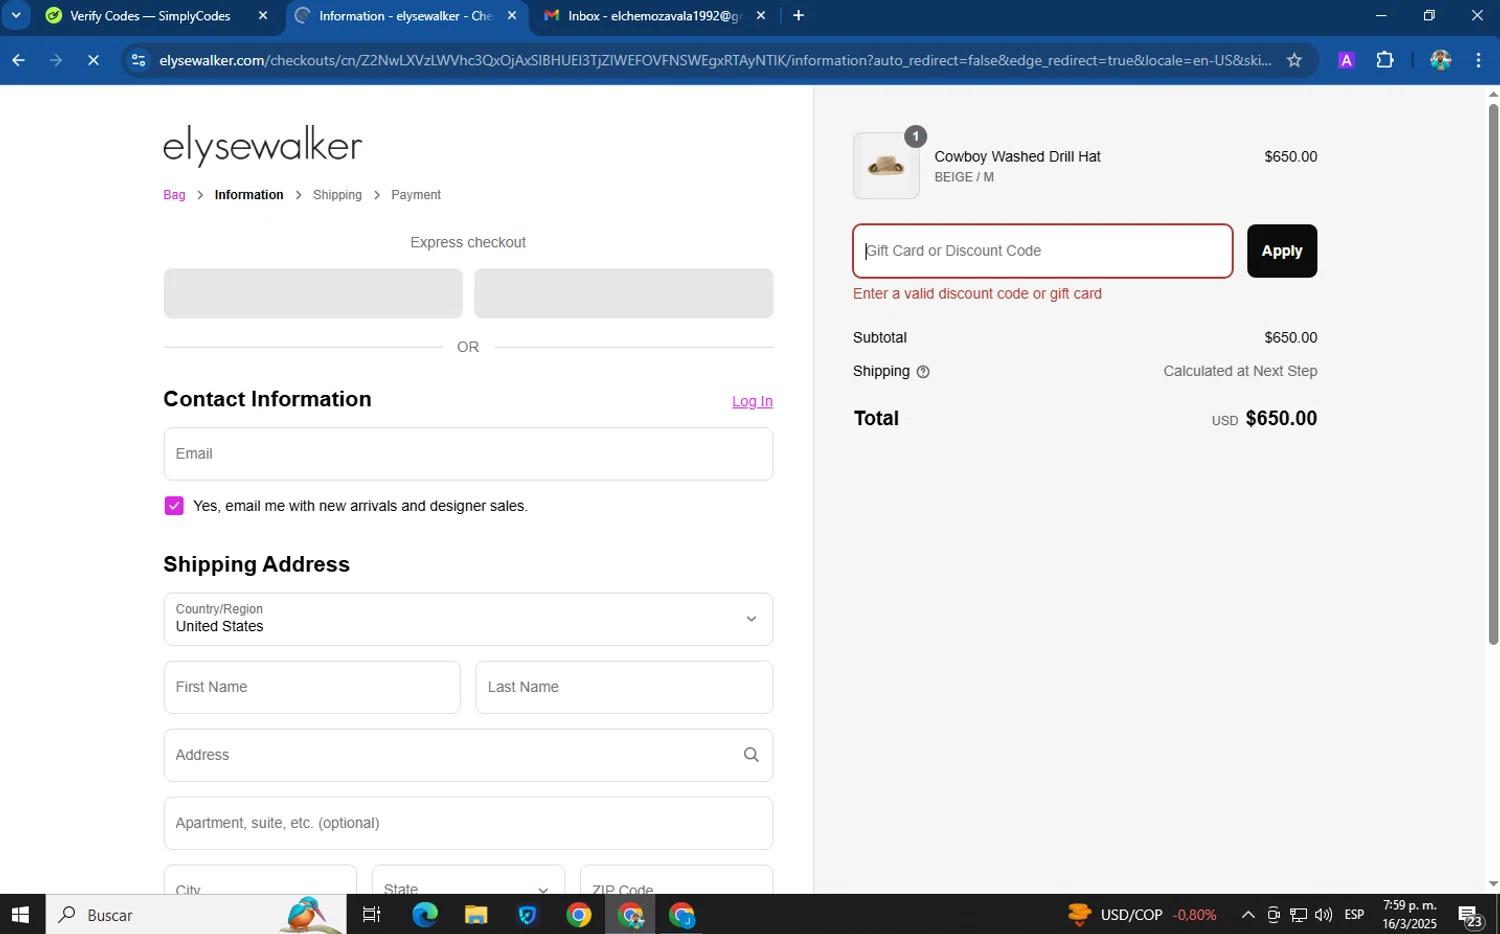Expand the Country/Region dropdown
The image size is (1500, 934).
pyautogui.click(x=468, y=619)
